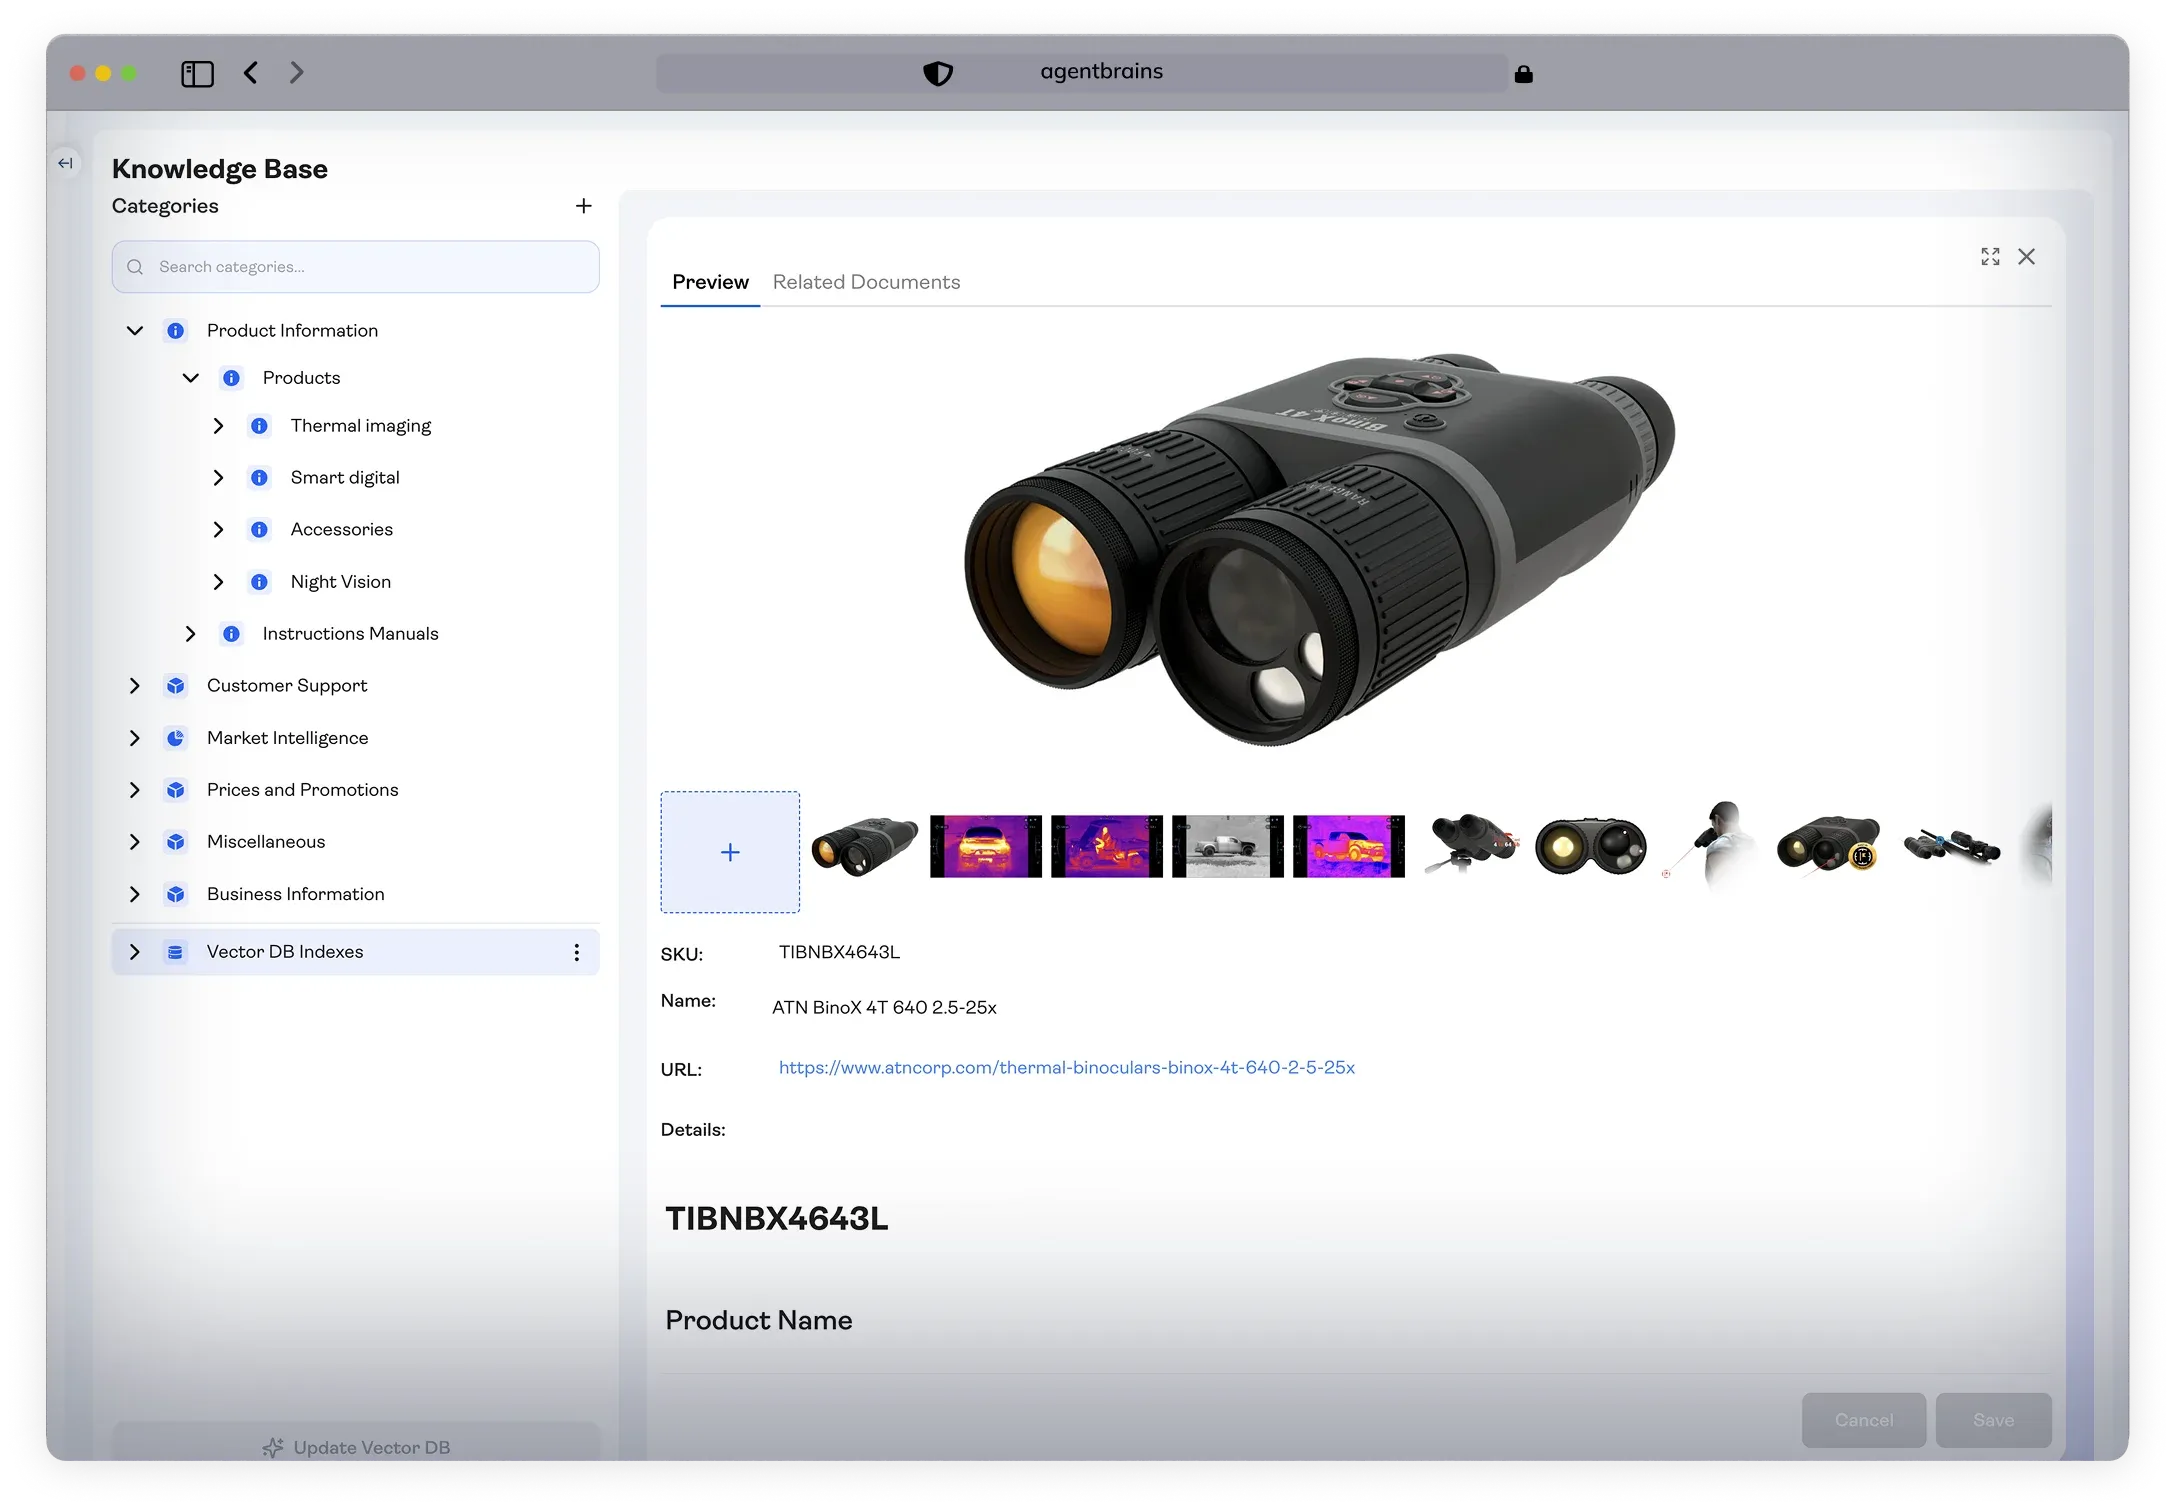The width and height of the screenshot is (2174, 1511).
Task: Open the atncorp.com product URL link
Action: 1066,1068
